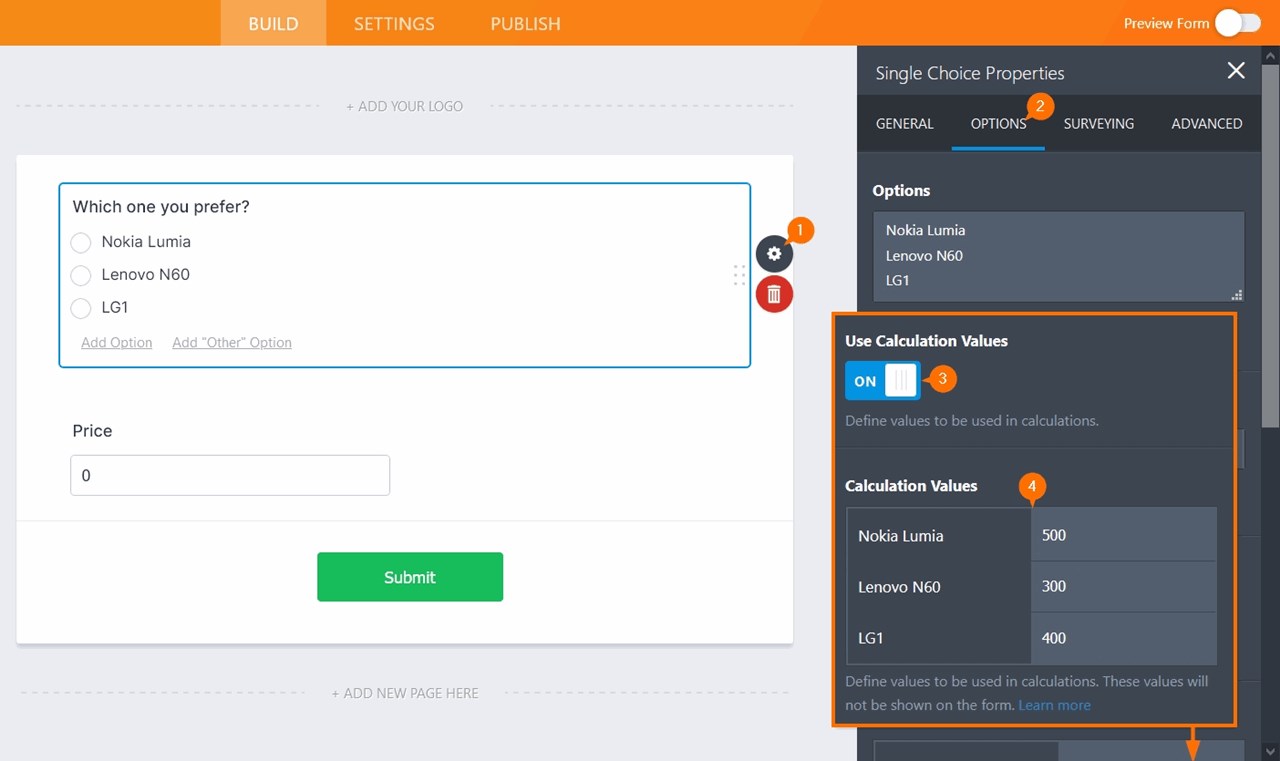Switch off Use Calculation Values toggle

[882, 381]
